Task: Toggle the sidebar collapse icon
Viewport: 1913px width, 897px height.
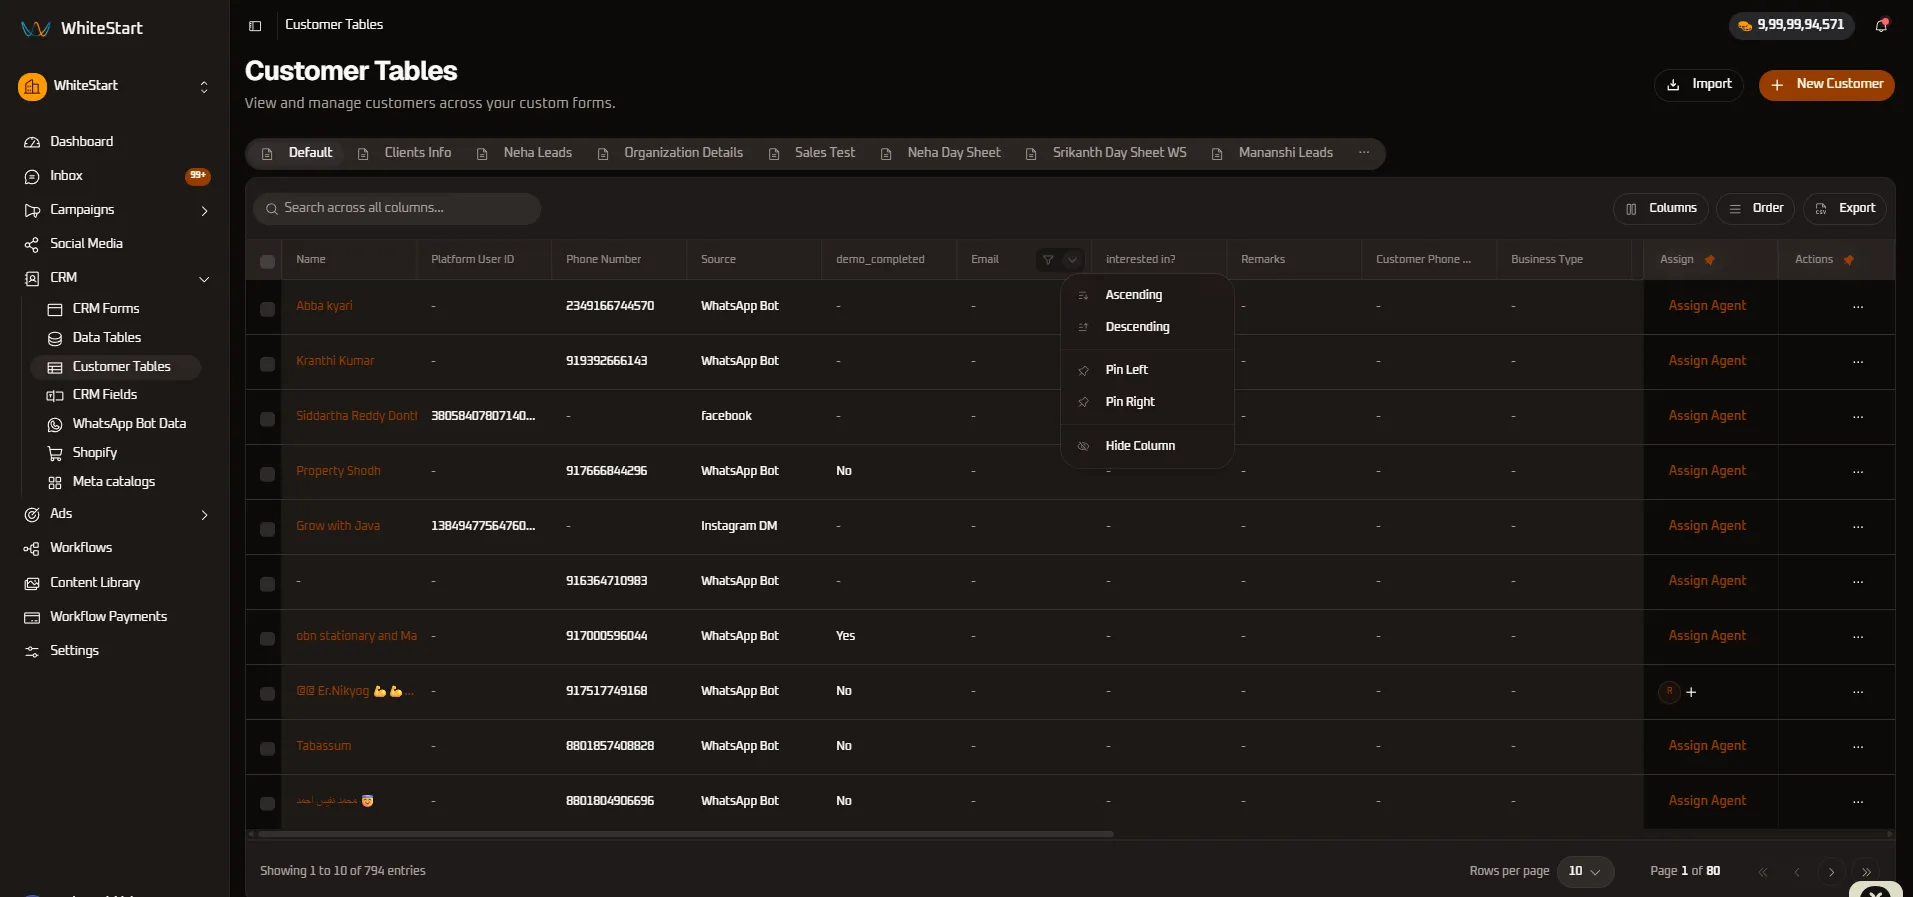Action: (x=255, y=25)
